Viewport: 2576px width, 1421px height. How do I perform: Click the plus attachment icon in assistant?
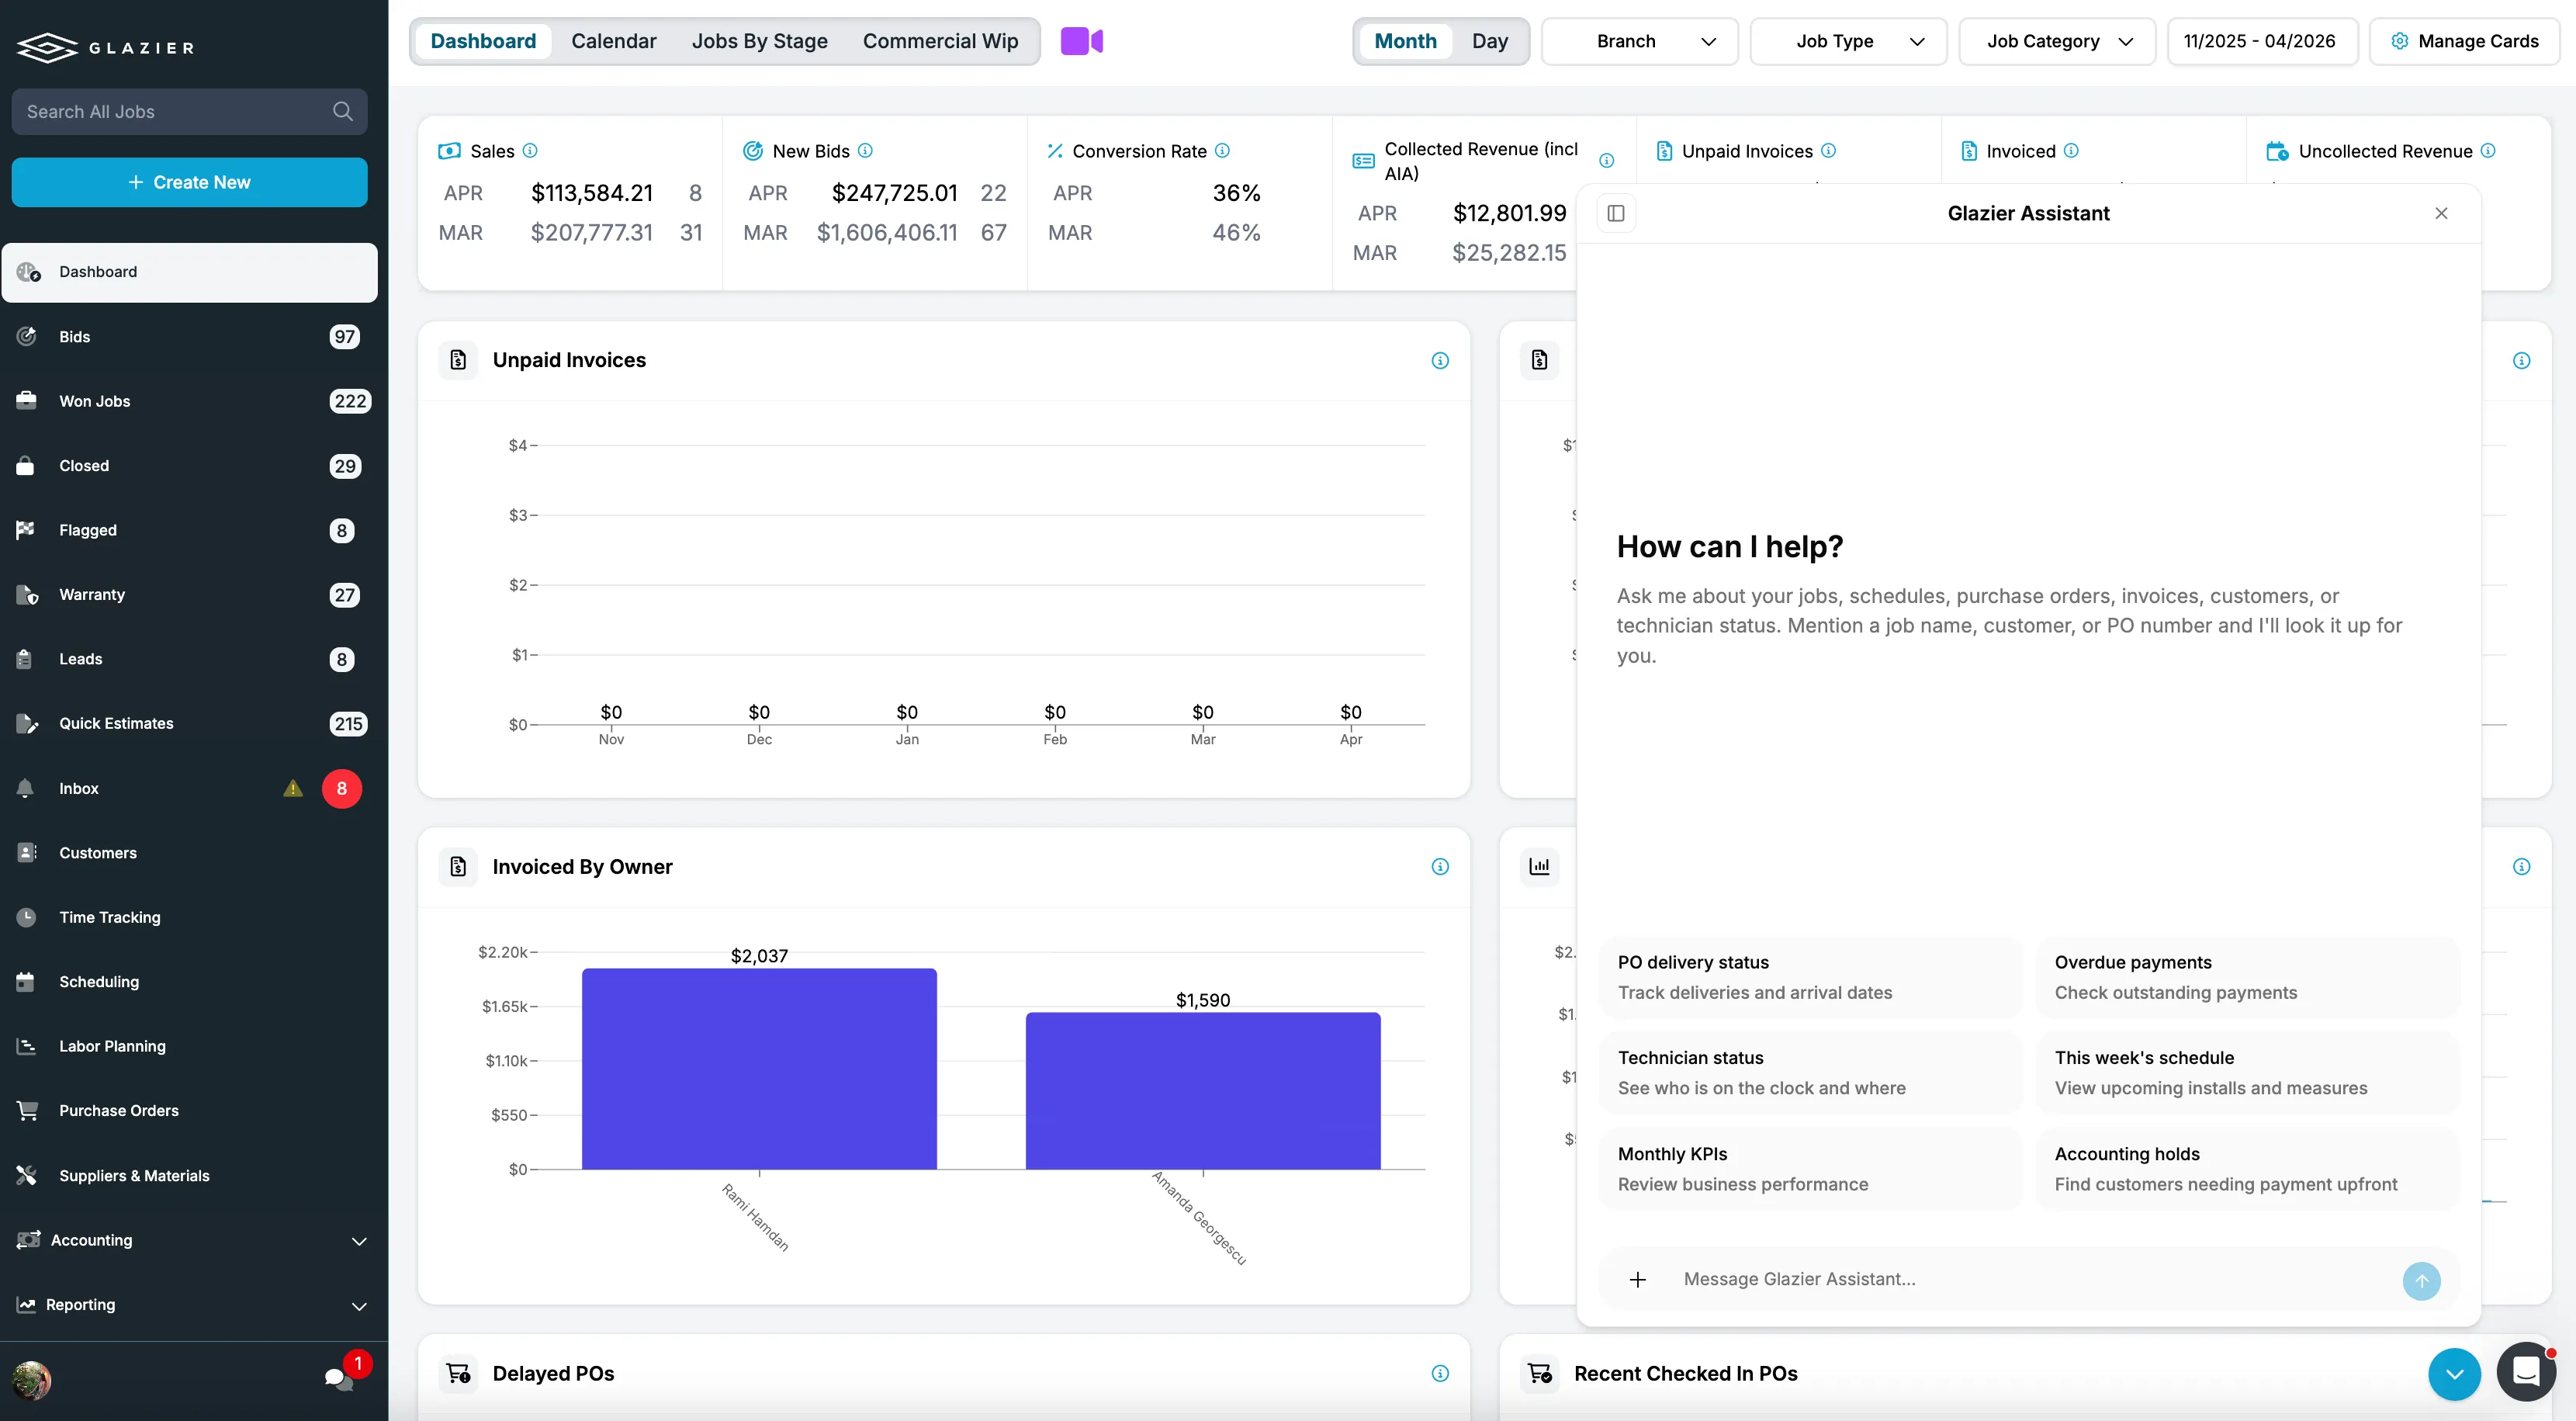point(1637,1279)
